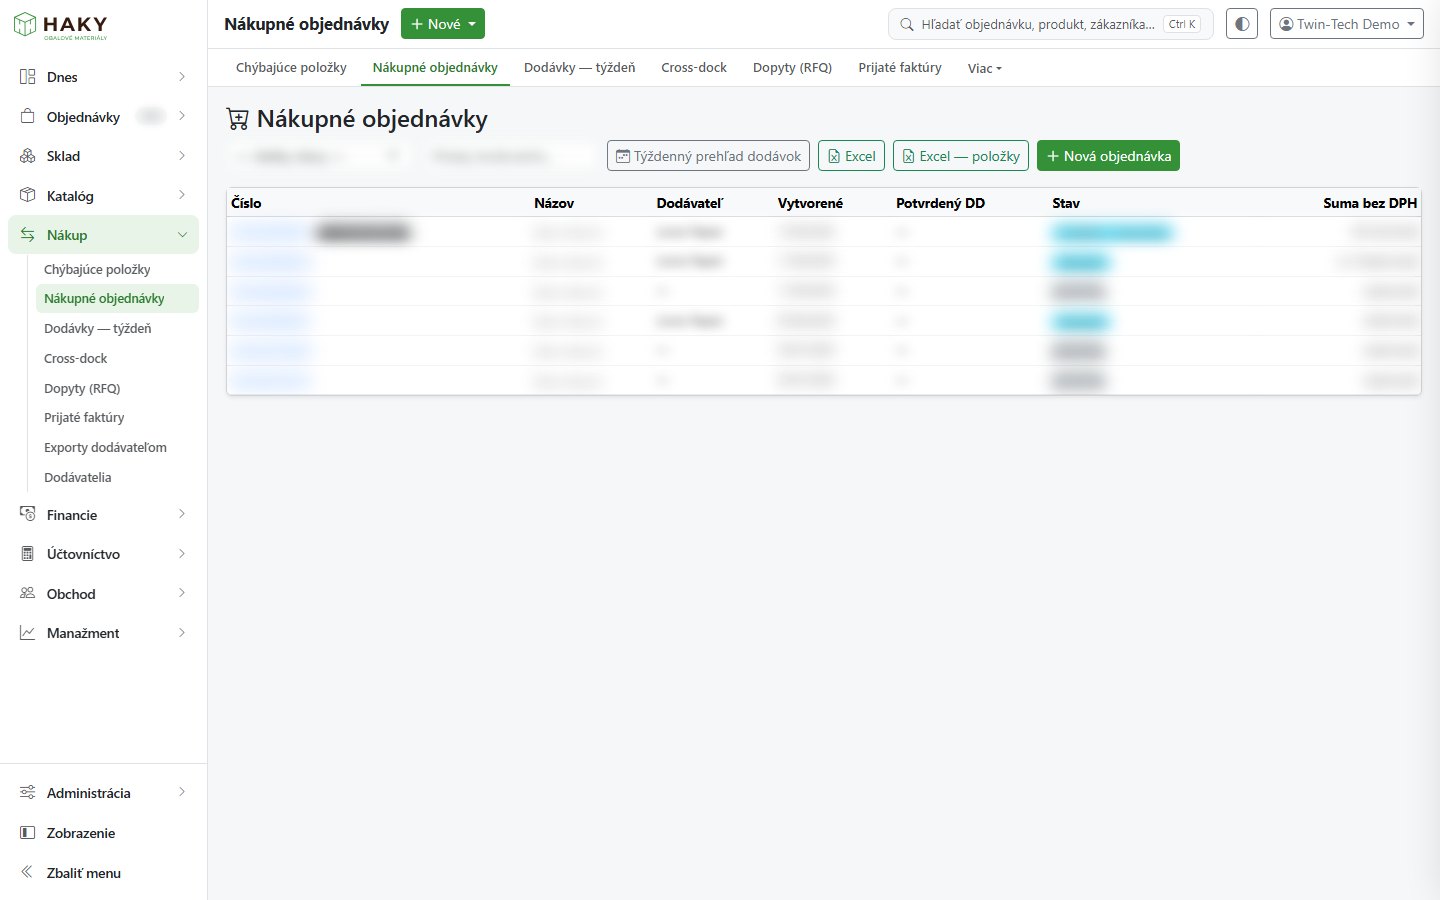Open the Prijaté faktúry tab

[900, 68]
